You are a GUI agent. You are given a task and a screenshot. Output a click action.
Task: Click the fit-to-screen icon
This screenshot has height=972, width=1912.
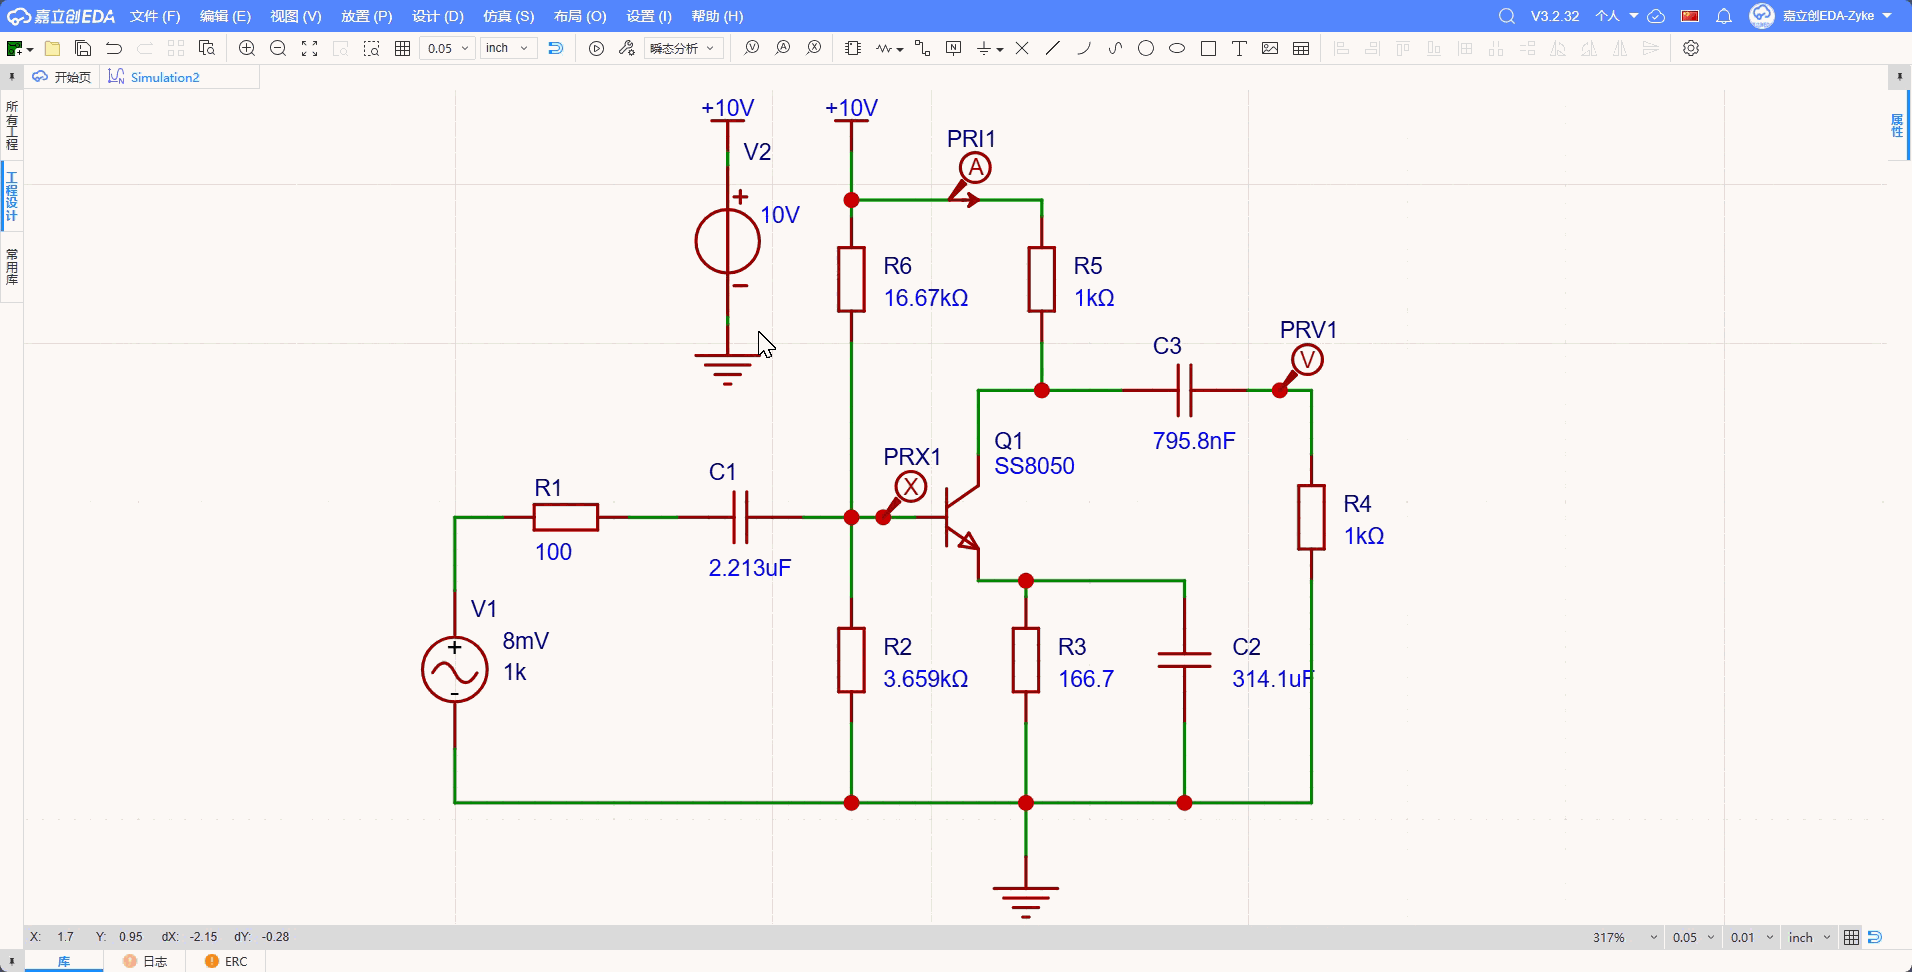(x=310, y=48)
